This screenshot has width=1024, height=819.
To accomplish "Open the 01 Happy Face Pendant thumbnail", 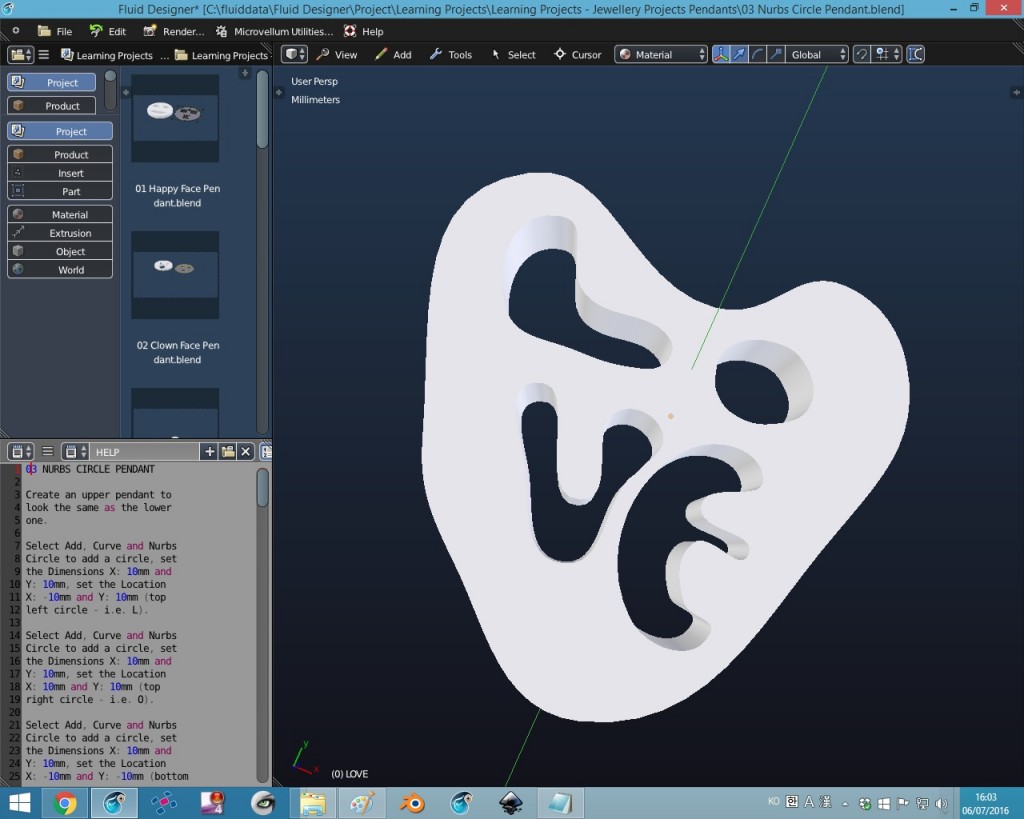I will click(175, 118).
